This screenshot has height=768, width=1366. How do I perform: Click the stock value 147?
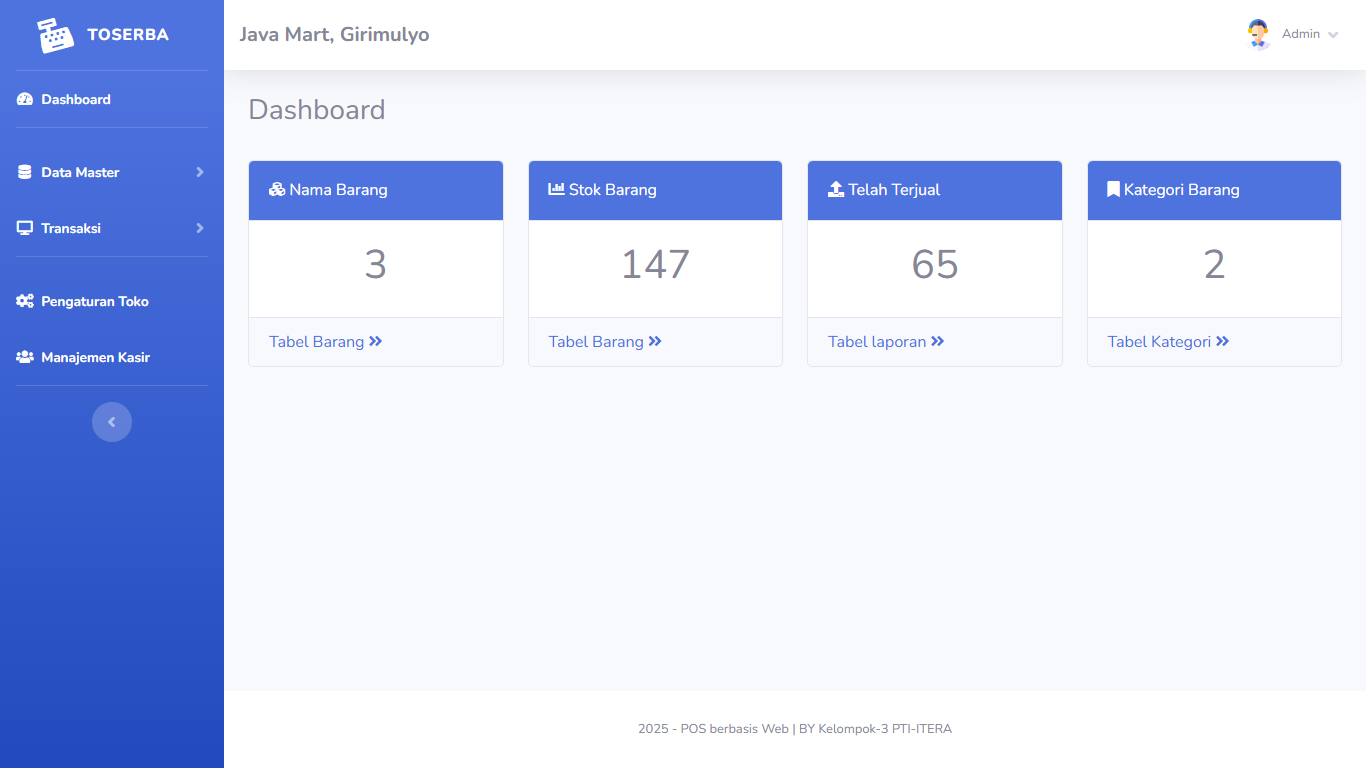coord(655,265)
